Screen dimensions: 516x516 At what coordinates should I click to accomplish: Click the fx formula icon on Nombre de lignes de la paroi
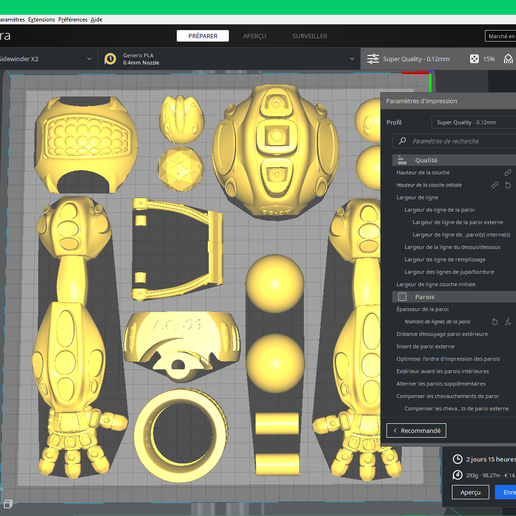pos(508,322)
